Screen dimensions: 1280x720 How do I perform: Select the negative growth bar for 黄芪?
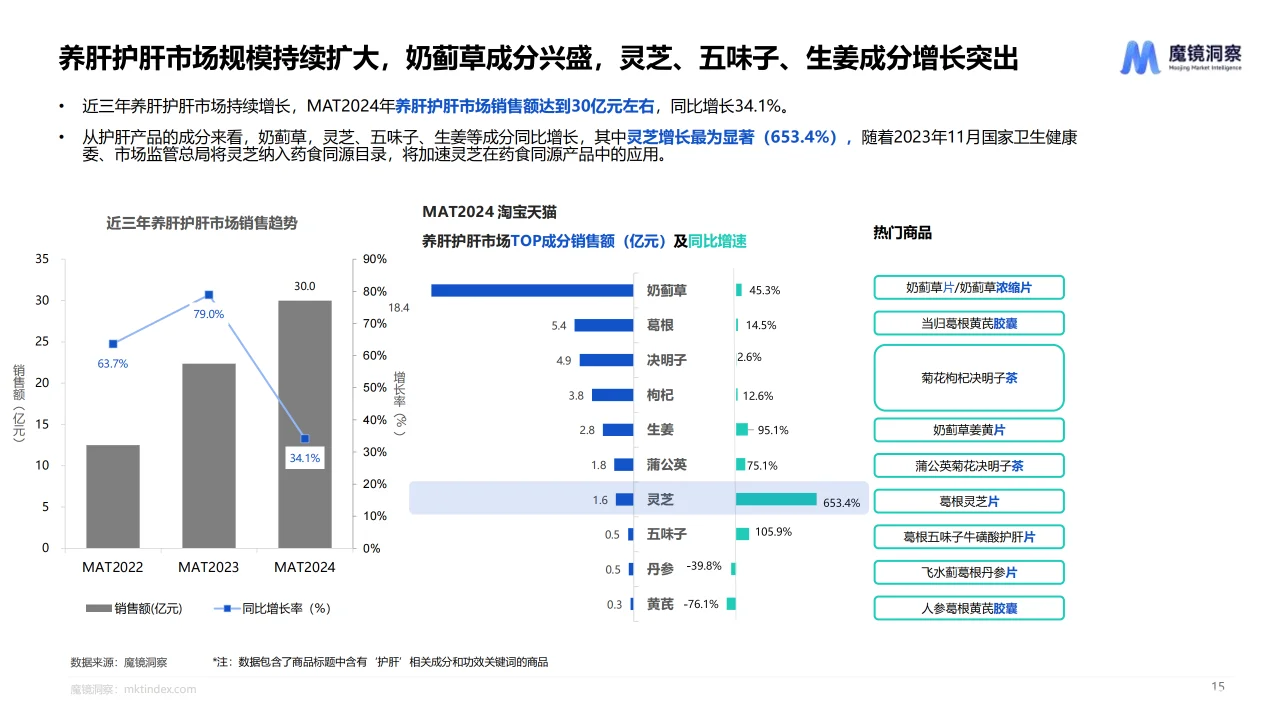pos(733,603)
